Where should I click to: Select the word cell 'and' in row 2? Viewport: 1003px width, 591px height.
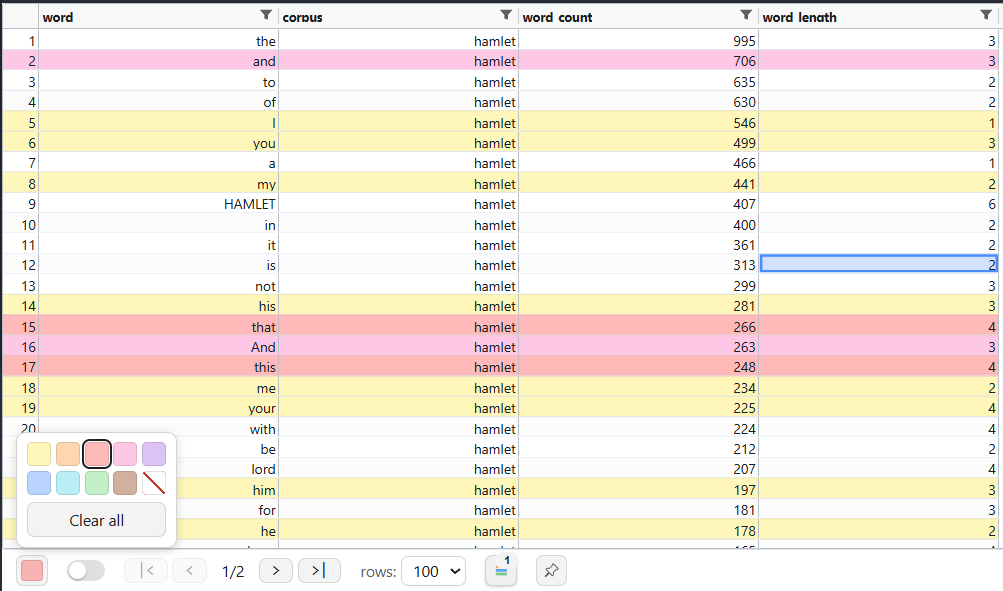tap(159, 61)
